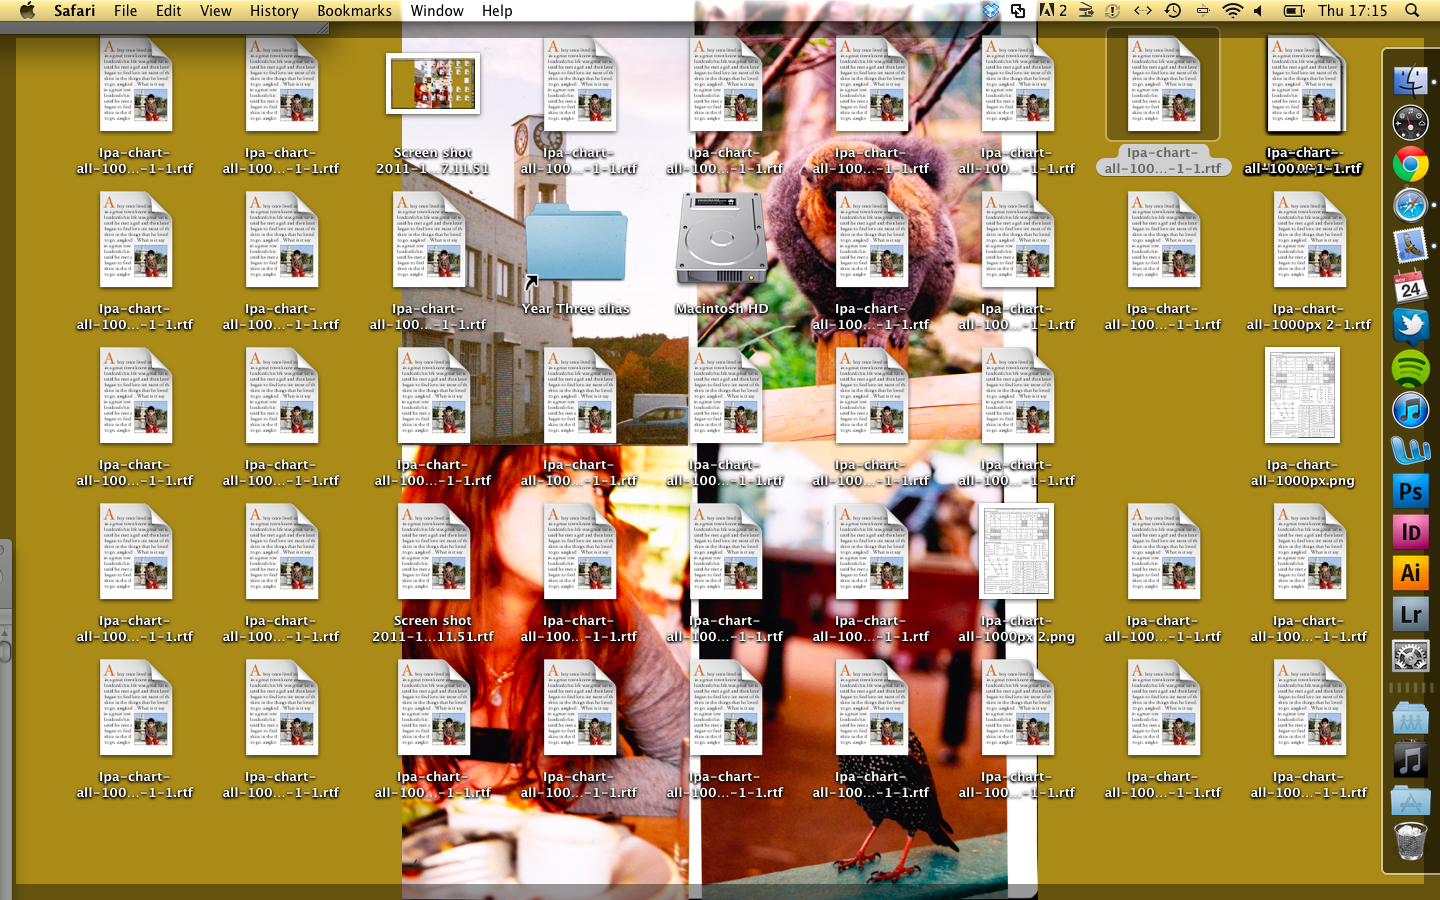Image resolution: width=1440 pixels, height=900 pixels.
Task: Click the Adobe updater menu bar icon
Action: point(1051,10)
